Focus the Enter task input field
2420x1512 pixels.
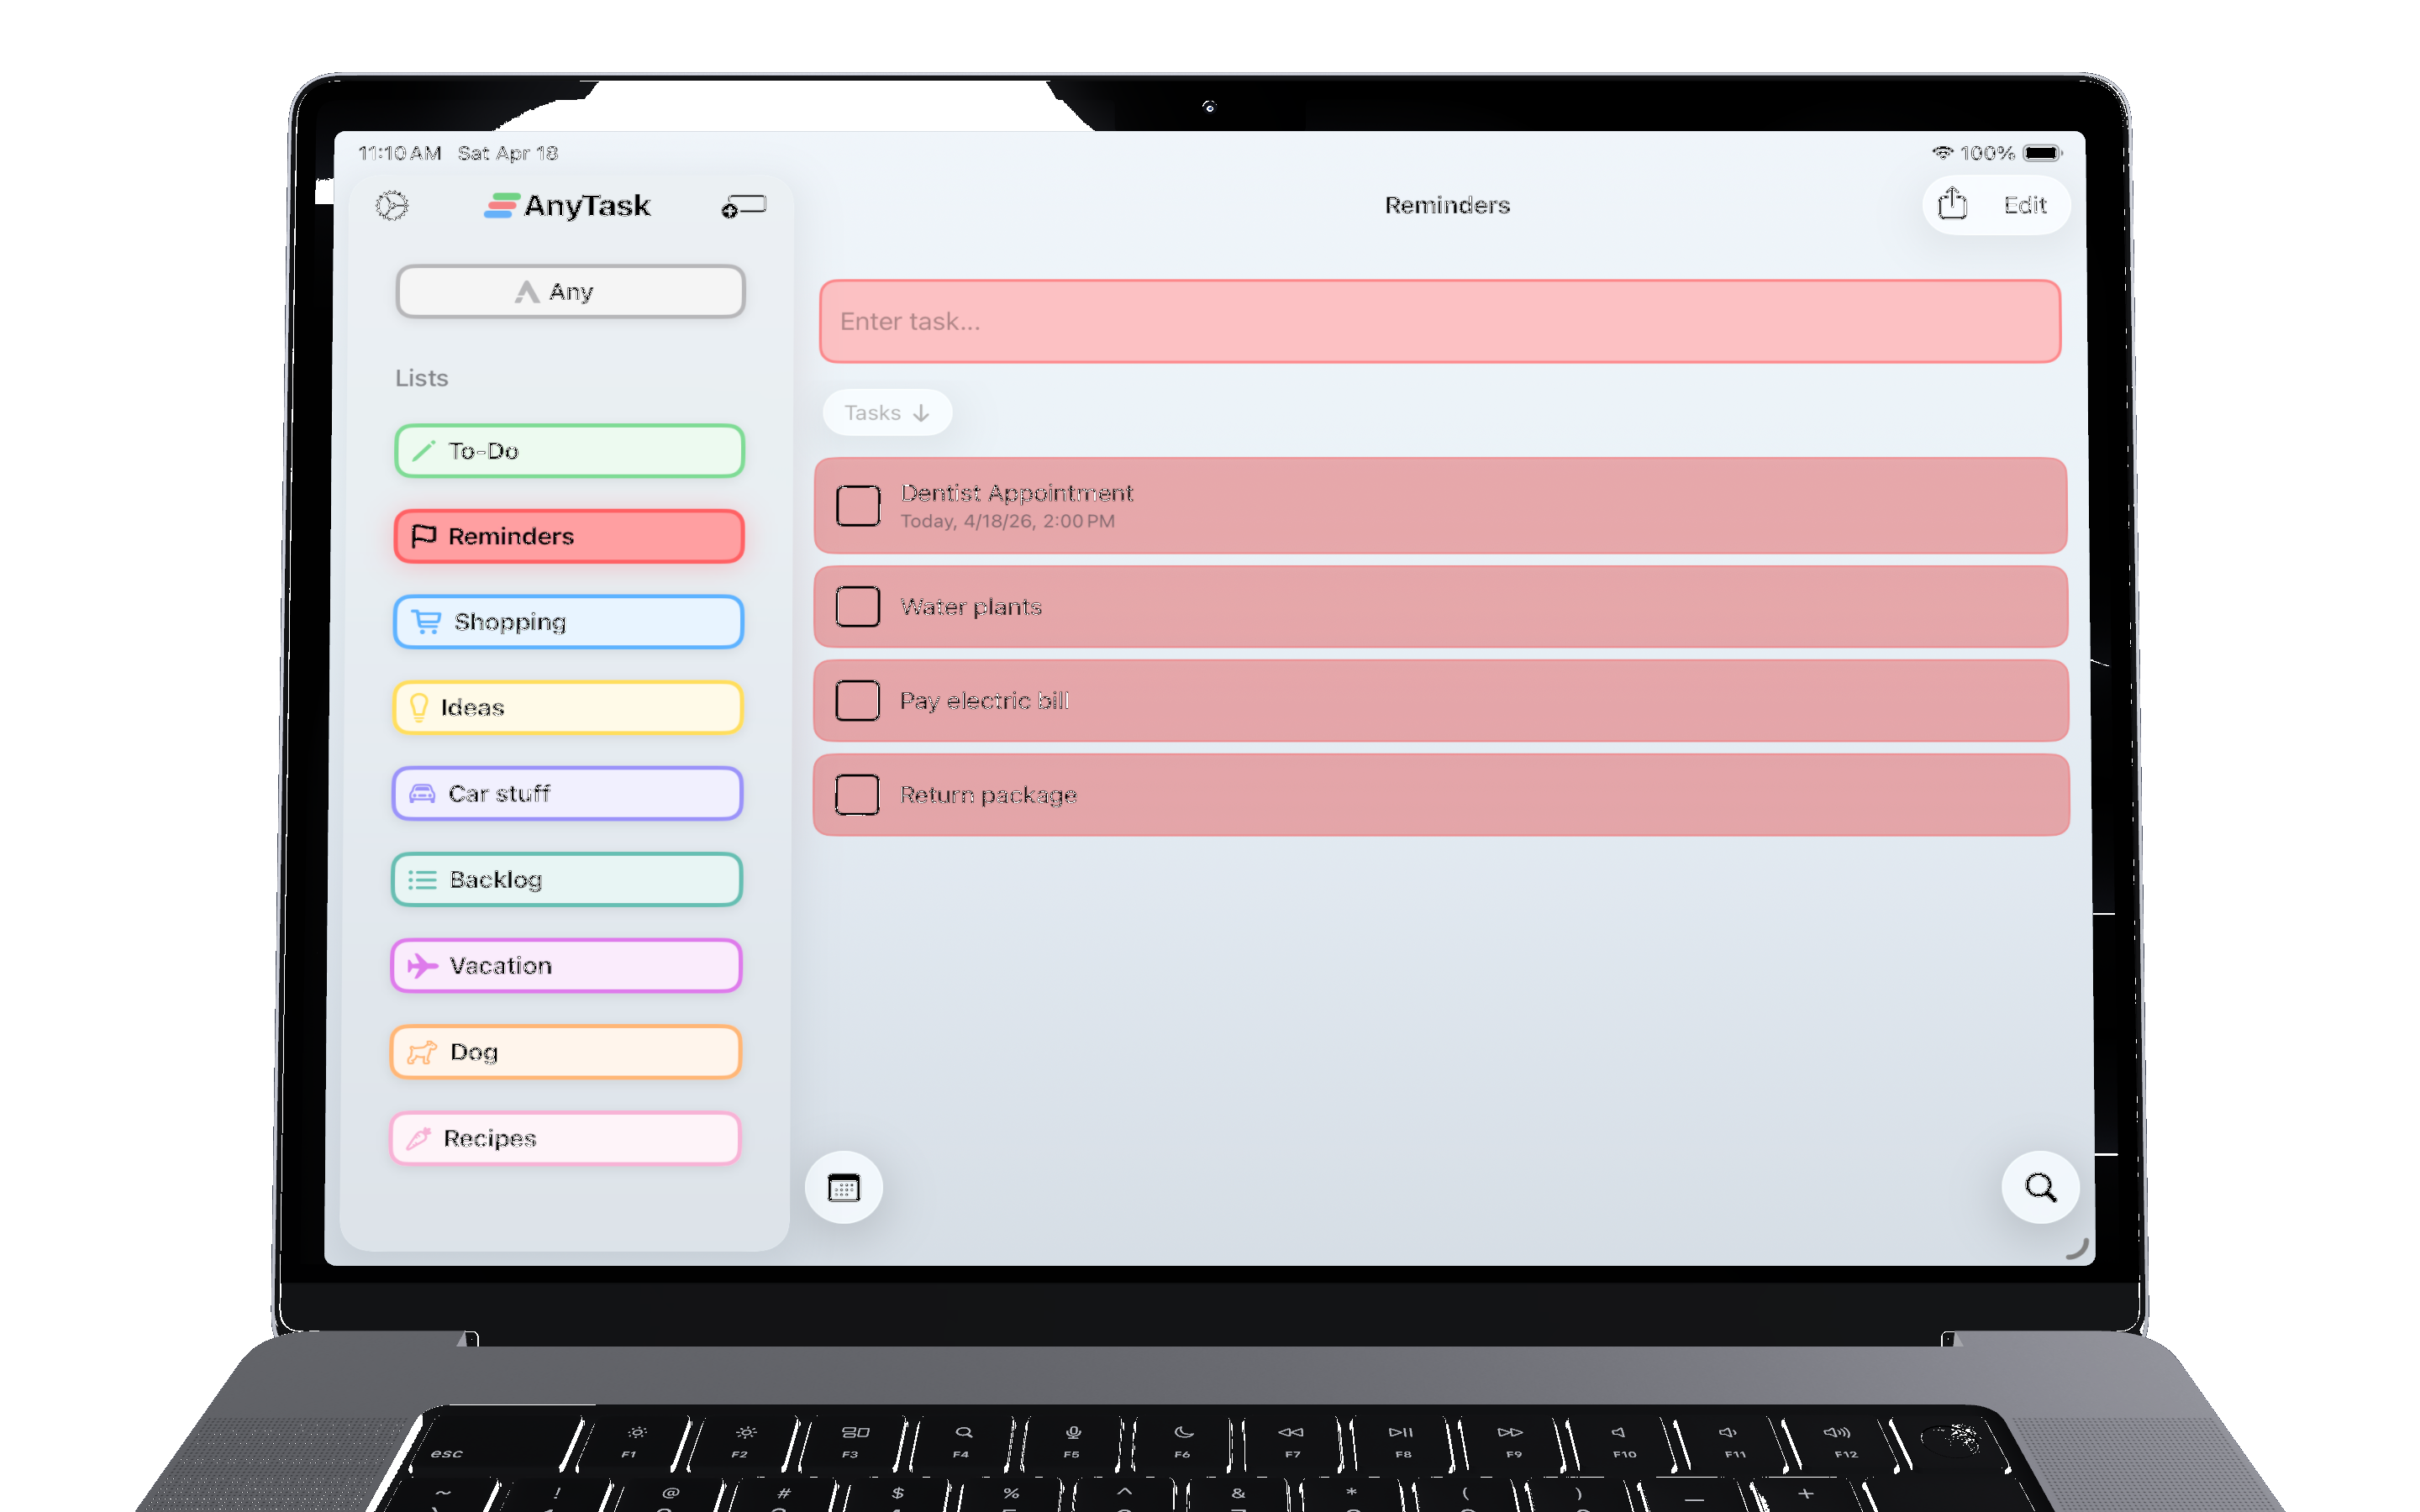pos(1440,321)
